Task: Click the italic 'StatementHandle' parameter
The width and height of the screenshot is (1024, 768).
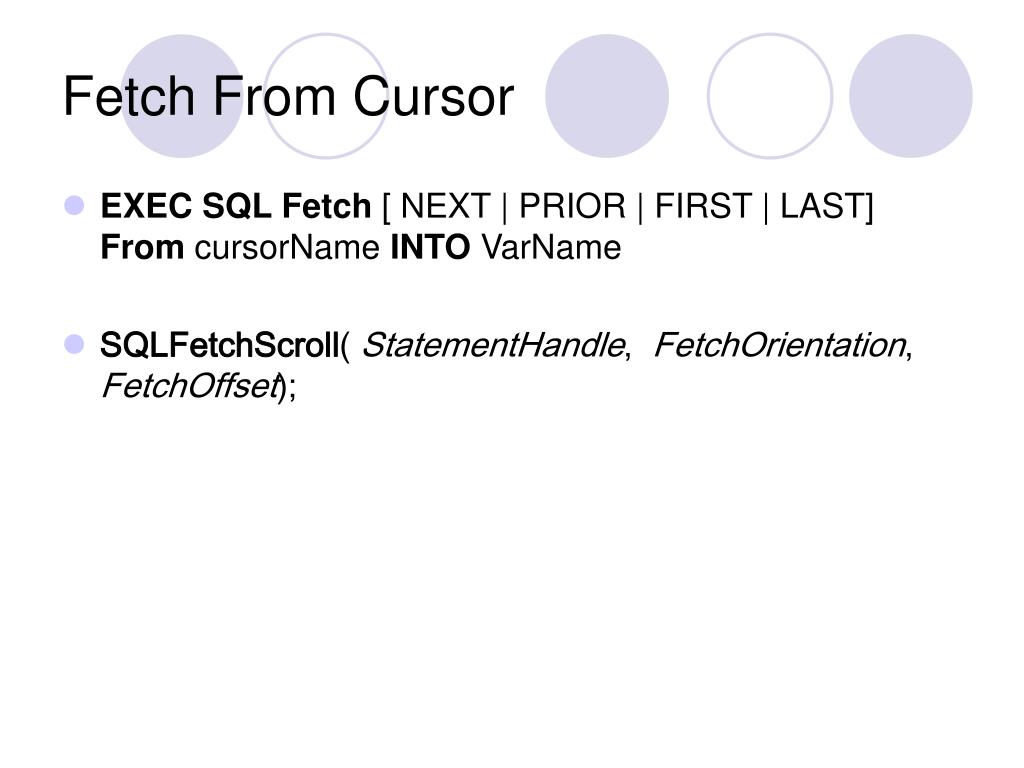Action: point(494,345)
